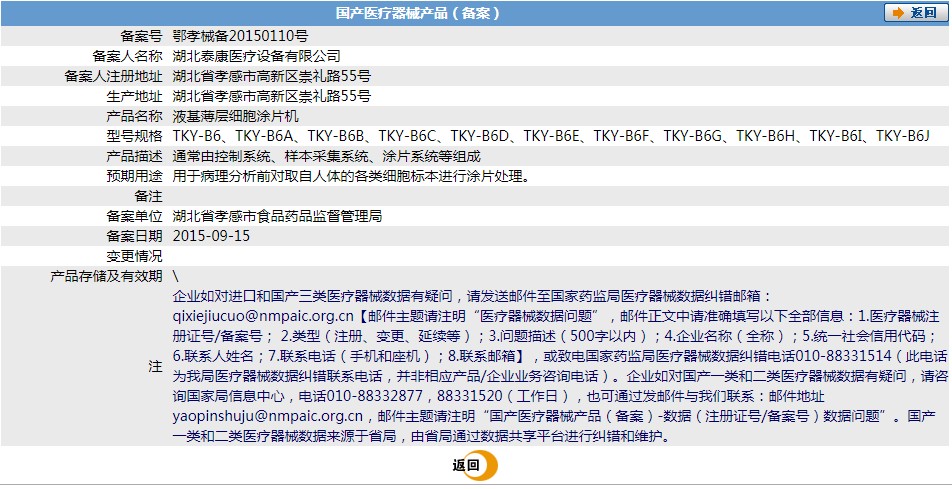Click the 备案日期 label
This screenshot has width=952, height=489.
point(135,236)
